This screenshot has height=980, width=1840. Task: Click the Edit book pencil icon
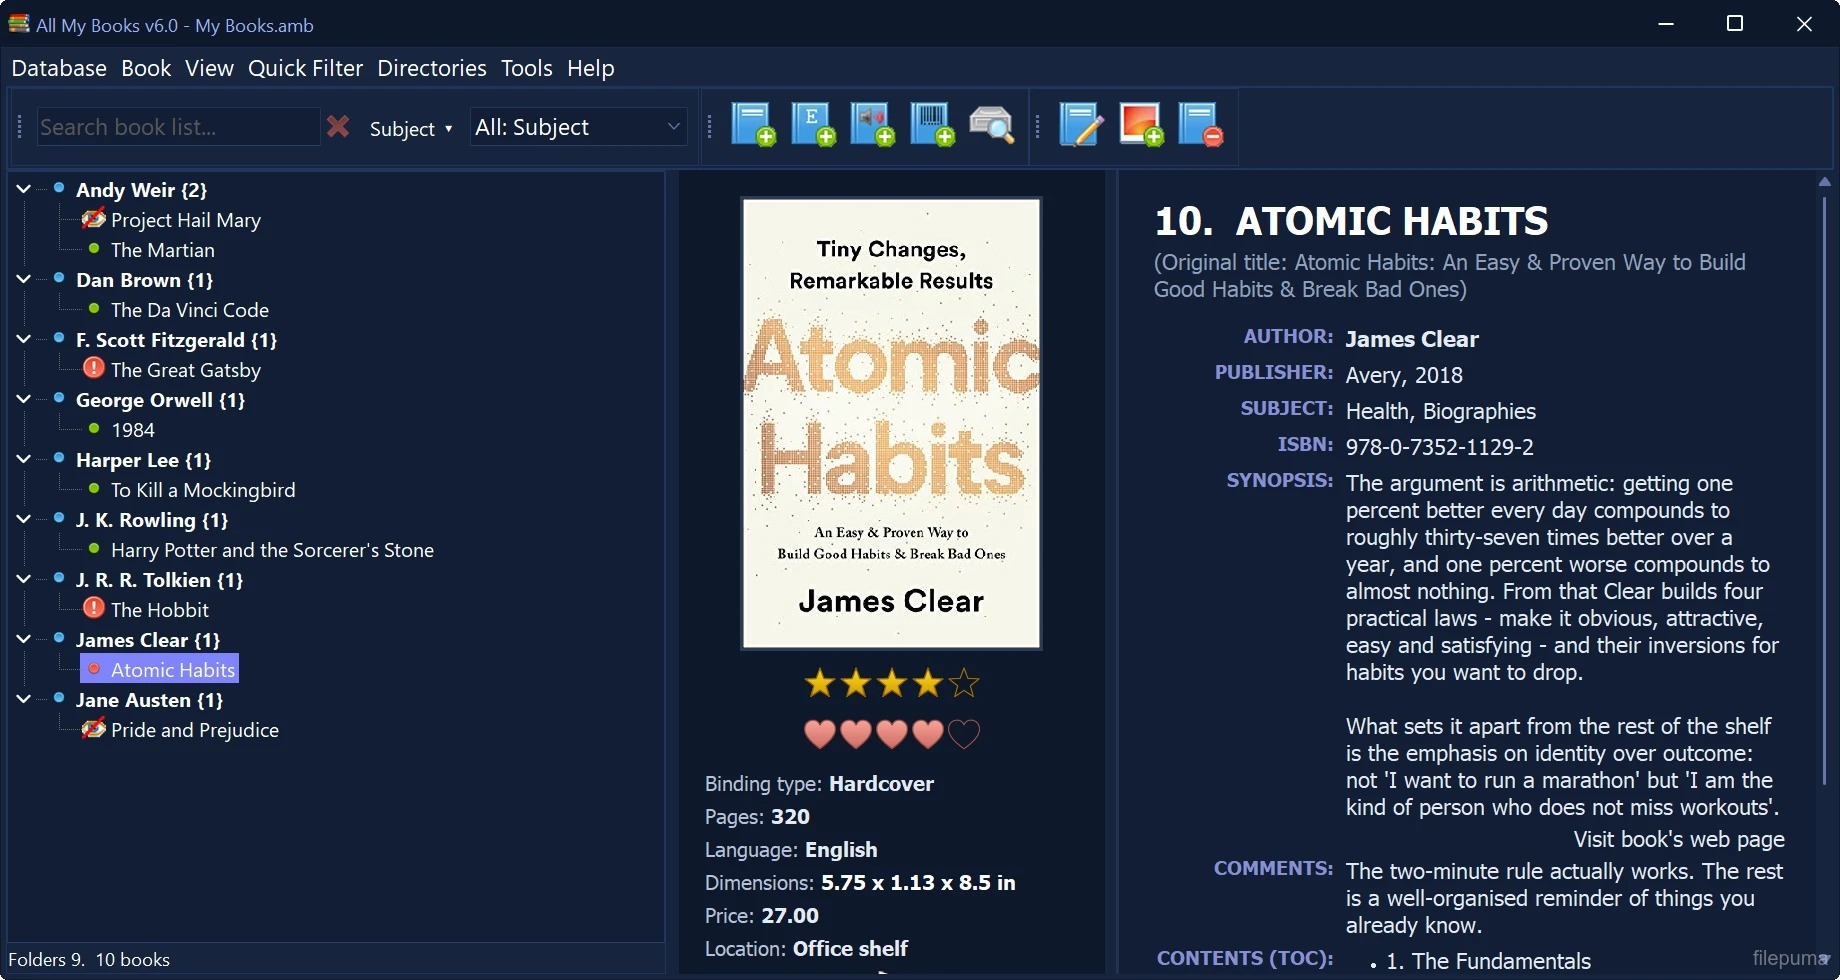(x=1081, y=125)
